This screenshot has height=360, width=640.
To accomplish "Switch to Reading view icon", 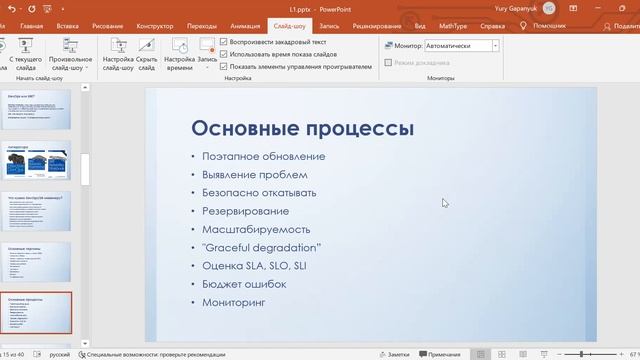I will tap(523, 354).
